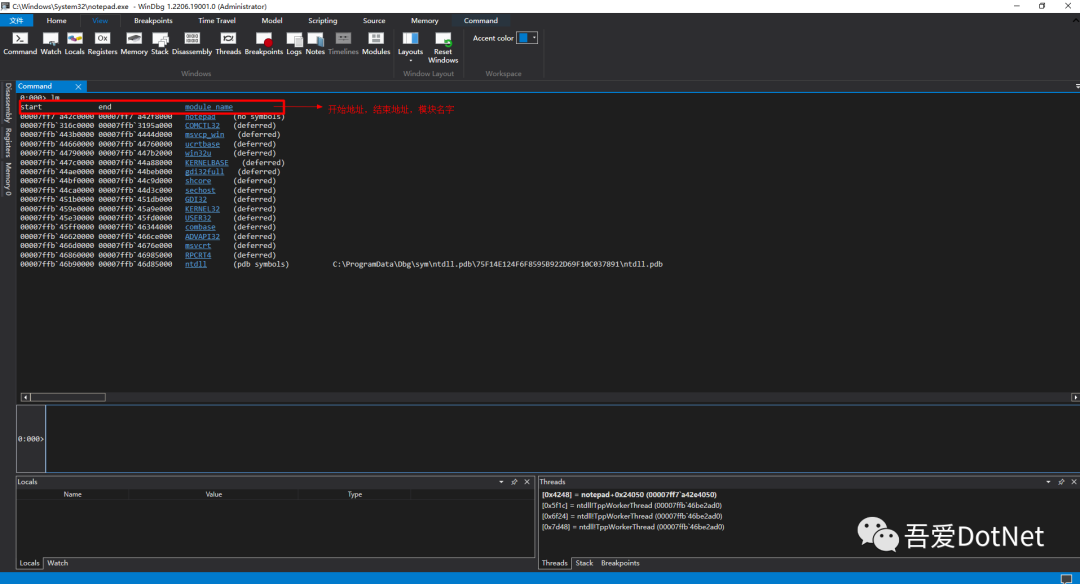The width and height of the screenshot is (1080, 584).
Task: Open the Registers window
Action: coord(102,43)
